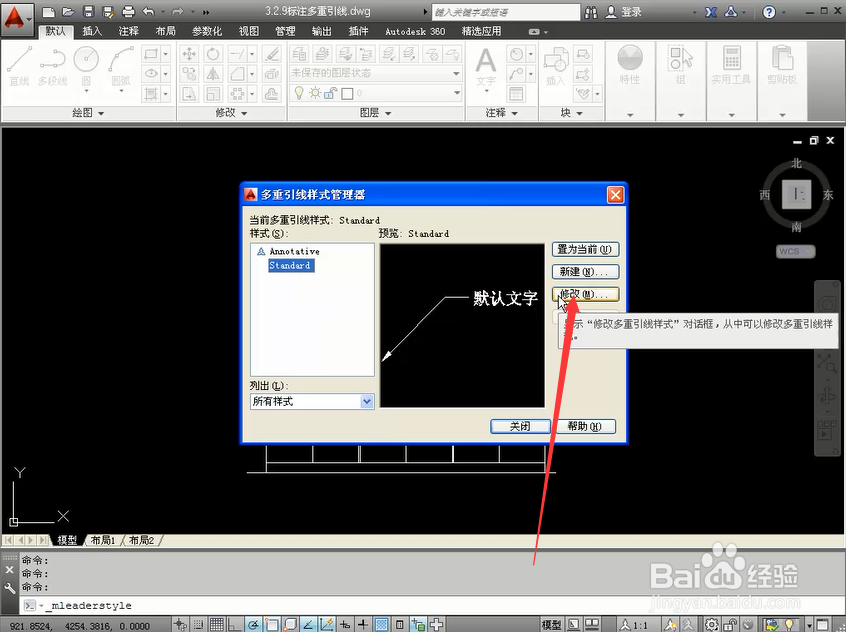846x632 pixels.
Task: Toggle snap mode in status bar
Action: pos(199,624)
